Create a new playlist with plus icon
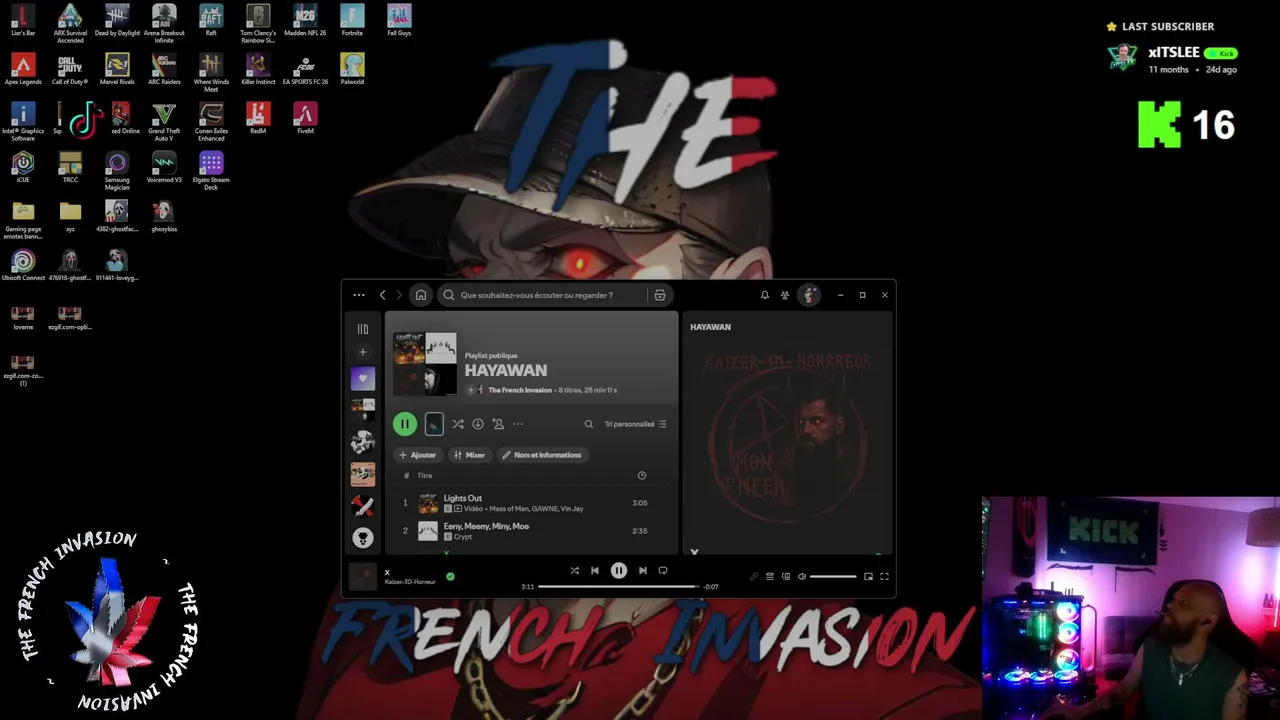This screenshot has width=1280, height=720. (x=363, y=352)
